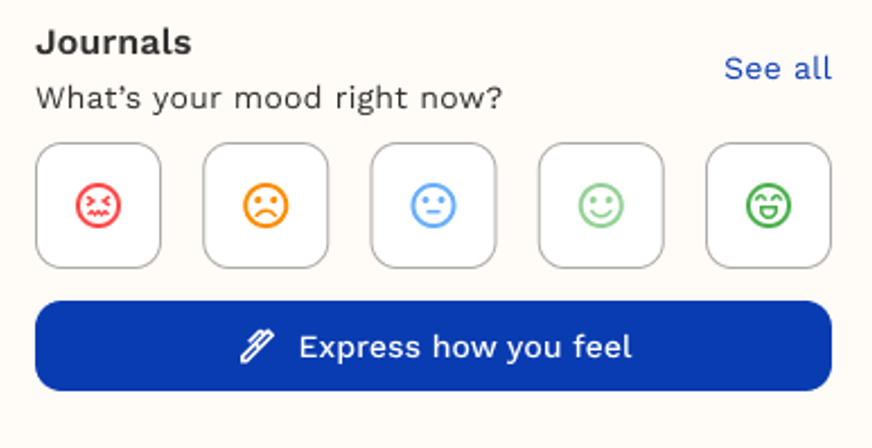Choose the dark green grinning face
This screenshot has width=872, height=448.
tap(768, 206)
